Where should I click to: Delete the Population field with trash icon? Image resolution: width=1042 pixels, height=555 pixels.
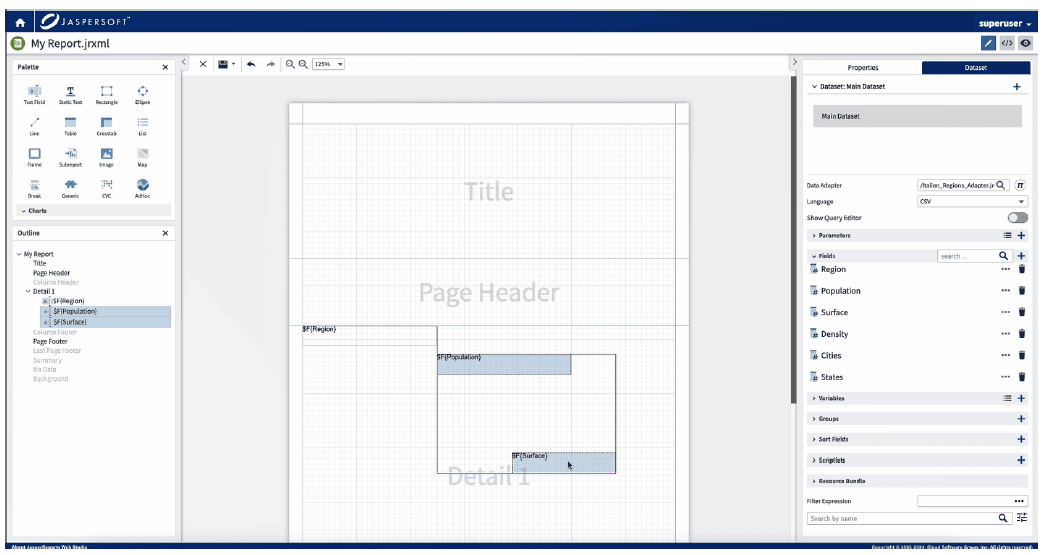1021,291
